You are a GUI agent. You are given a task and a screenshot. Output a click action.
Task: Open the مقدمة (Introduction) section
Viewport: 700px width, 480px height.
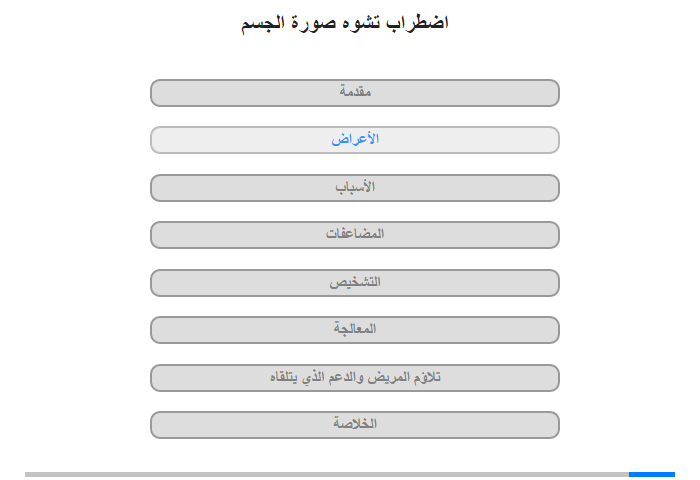(354, 93)
